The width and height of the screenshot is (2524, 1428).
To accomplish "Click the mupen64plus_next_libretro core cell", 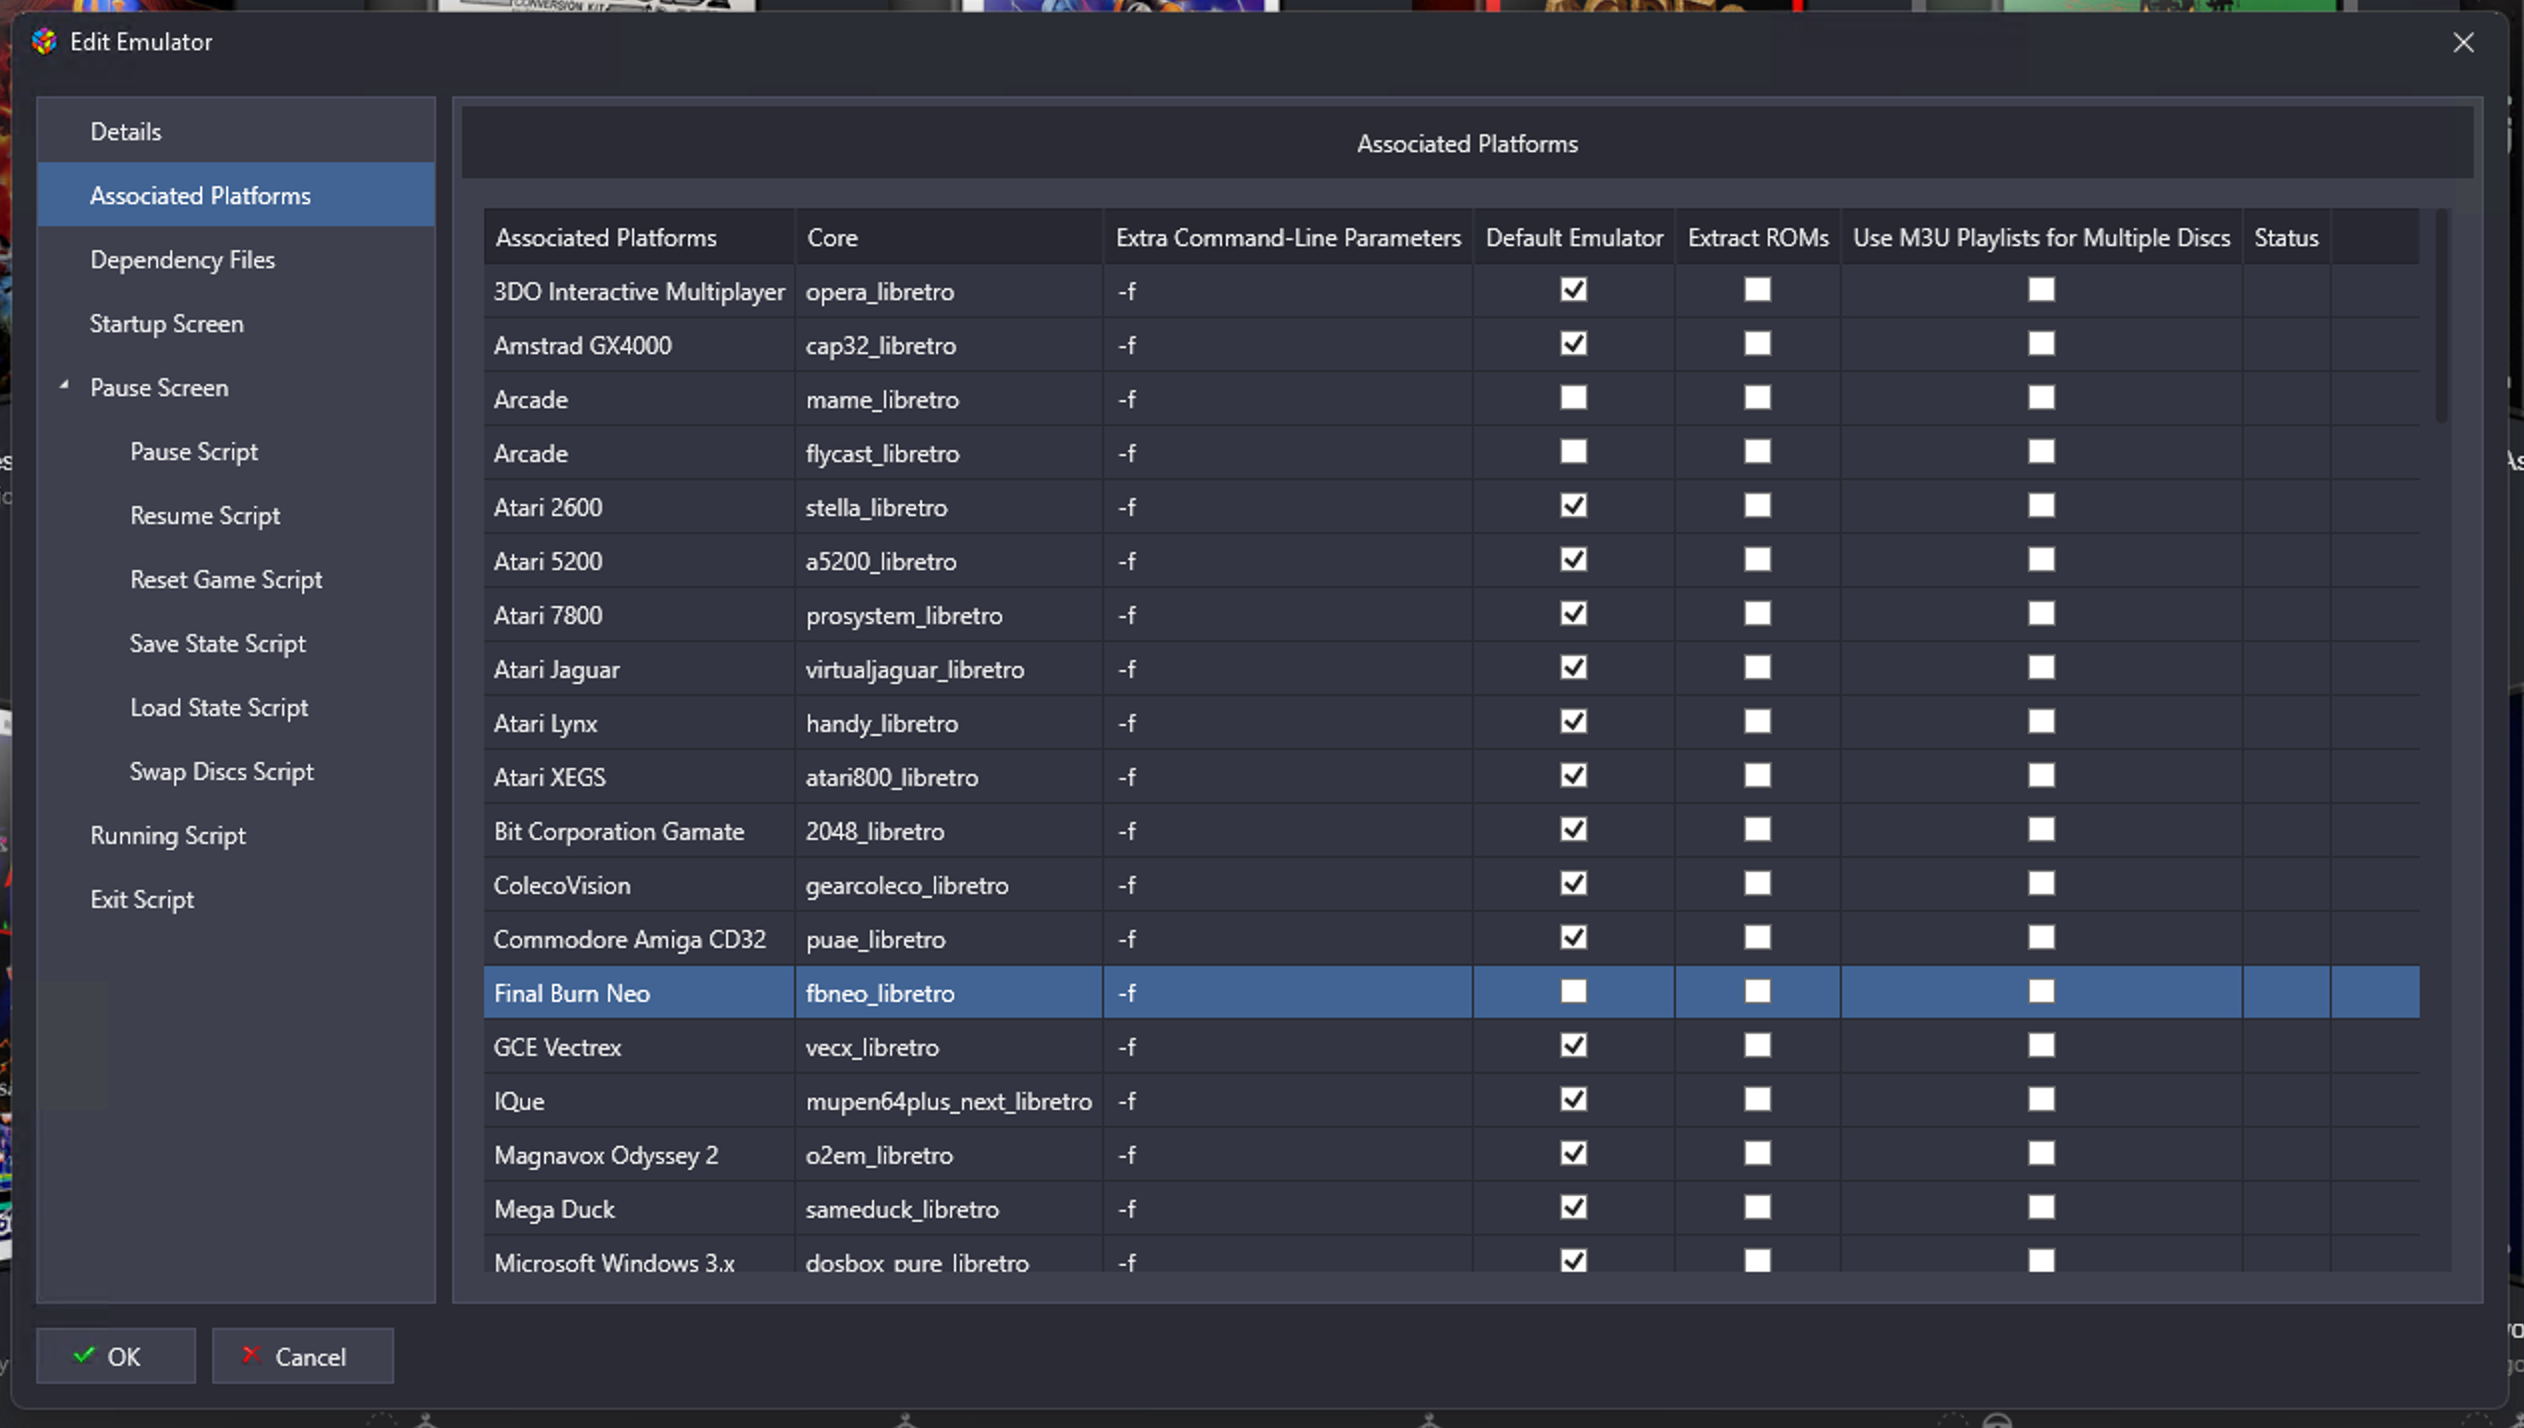I will click(949, 1101).
